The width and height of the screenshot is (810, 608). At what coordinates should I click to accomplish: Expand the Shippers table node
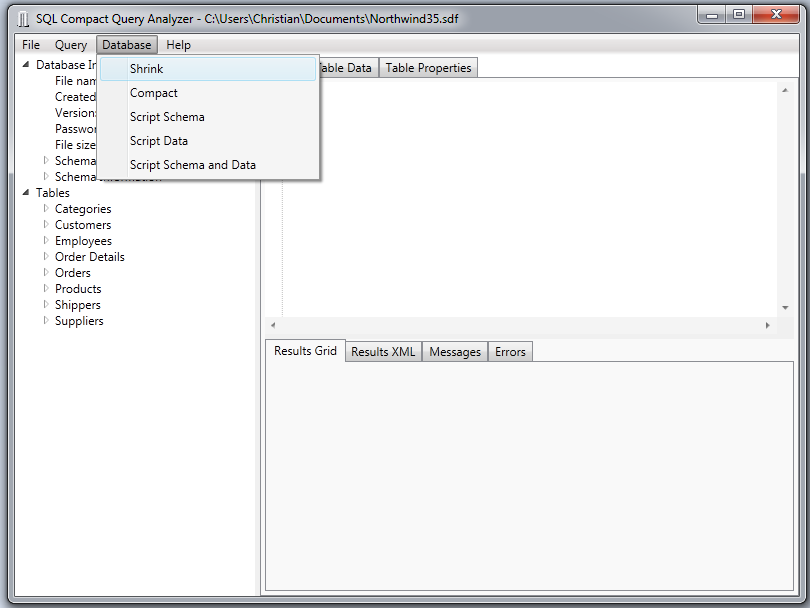pyautogui.click(x=46, y=304)
